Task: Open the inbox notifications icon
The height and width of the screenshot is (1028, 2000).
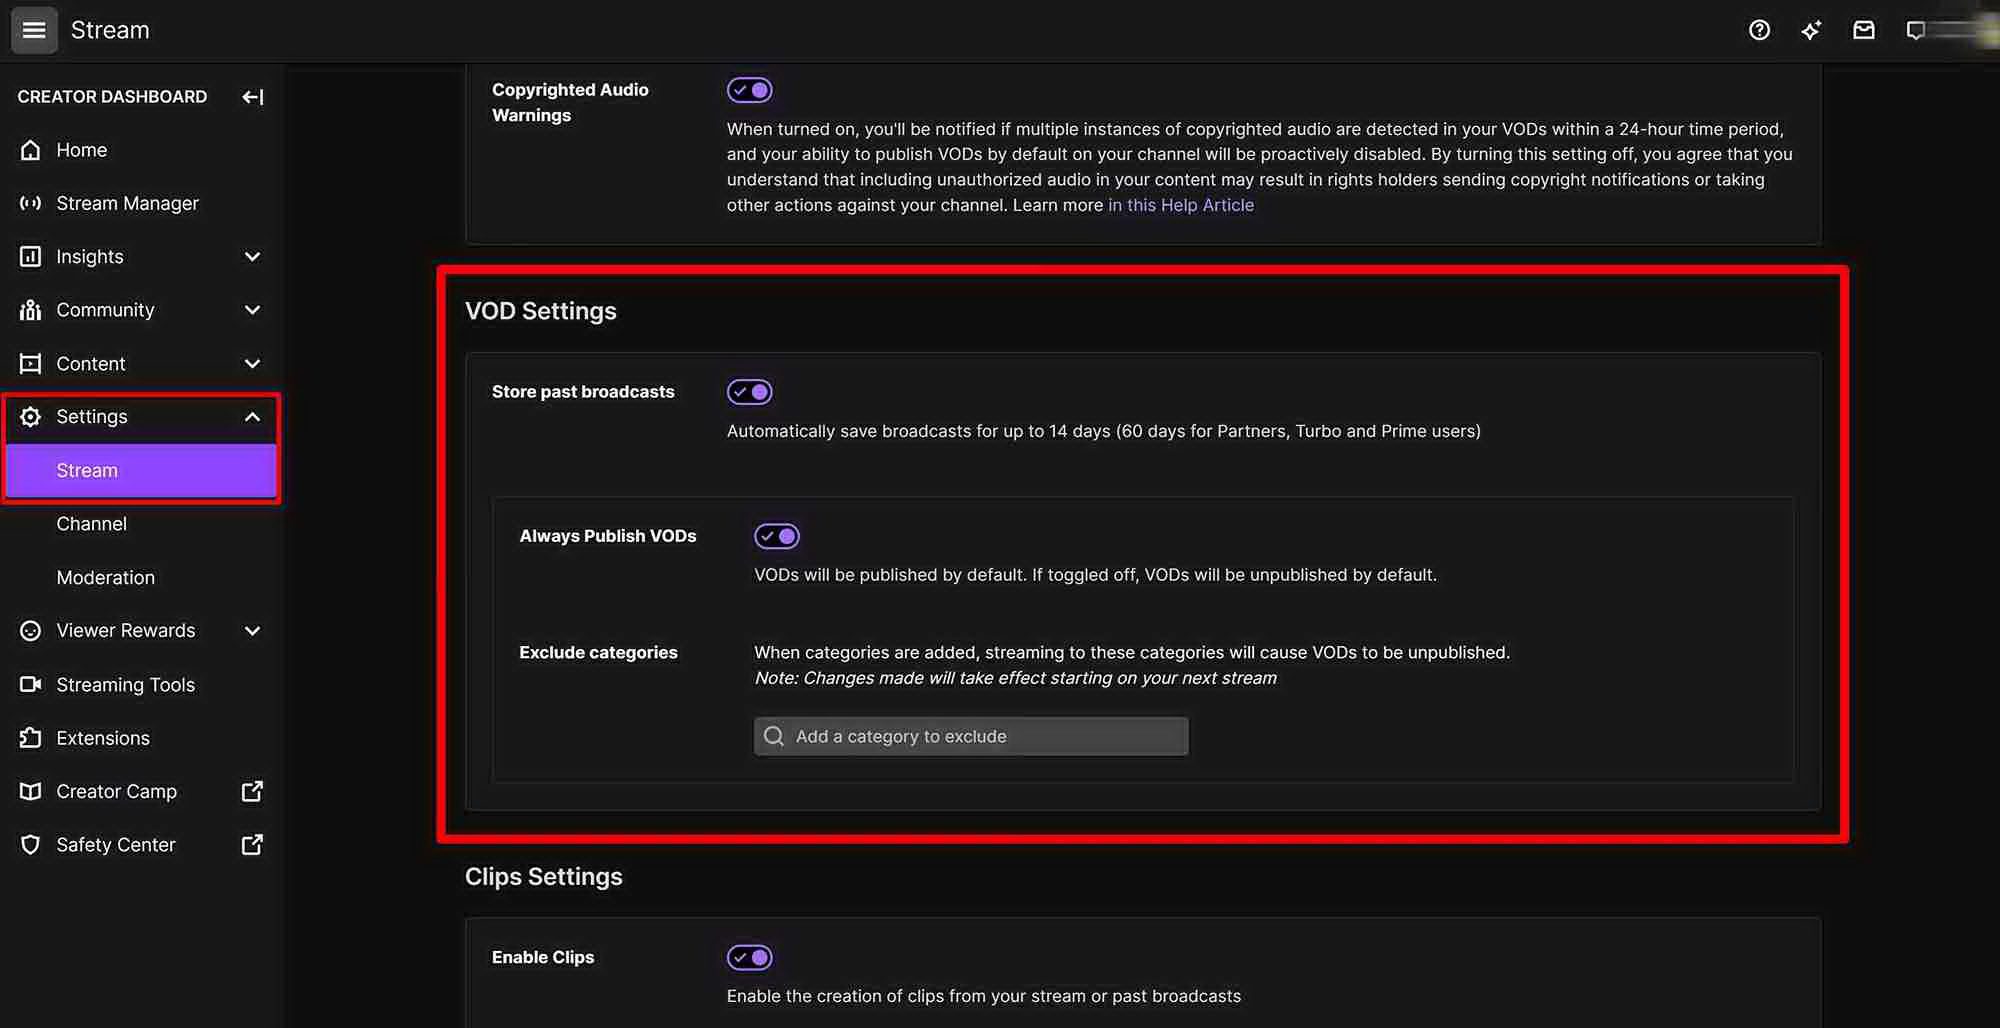Action: coord(1864,30)
